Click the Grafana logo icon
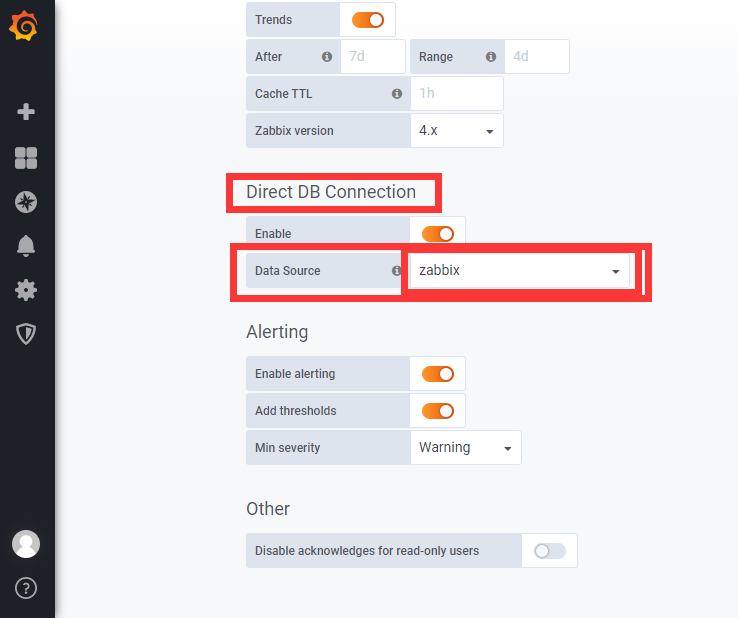The height and width of the screenshot is (618, 738). click(x=24, y=26)
